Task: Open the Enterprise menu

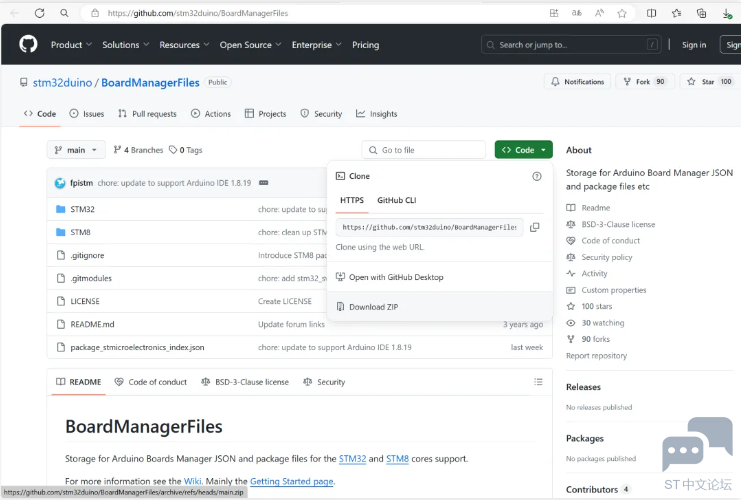Action: (317, 45)
